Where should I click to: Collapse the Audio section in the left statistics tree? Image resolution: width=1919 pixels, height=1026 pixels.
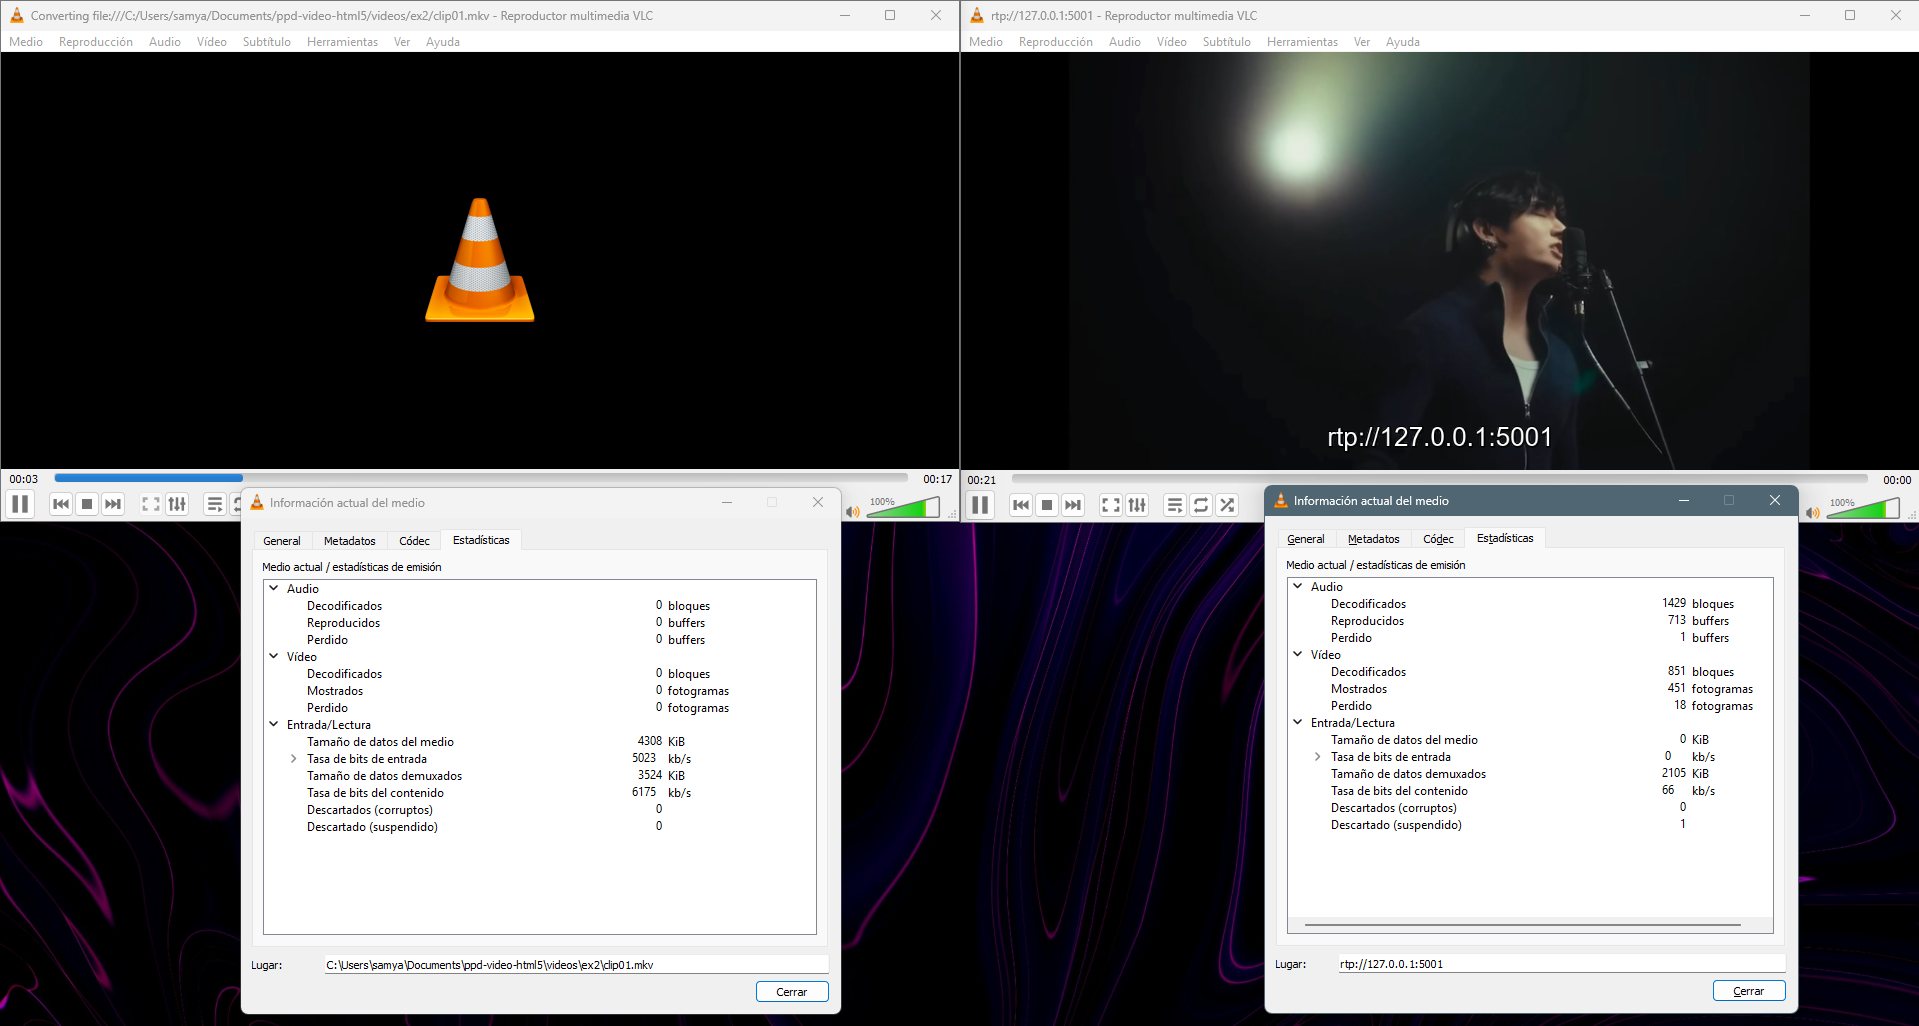coord(274,588)
